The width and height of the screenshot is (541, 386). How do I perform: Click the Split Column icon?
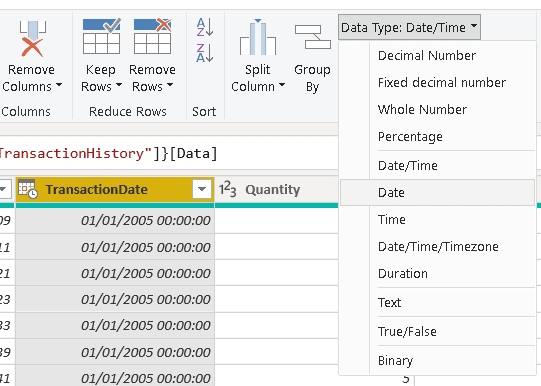tap(258, 37)
